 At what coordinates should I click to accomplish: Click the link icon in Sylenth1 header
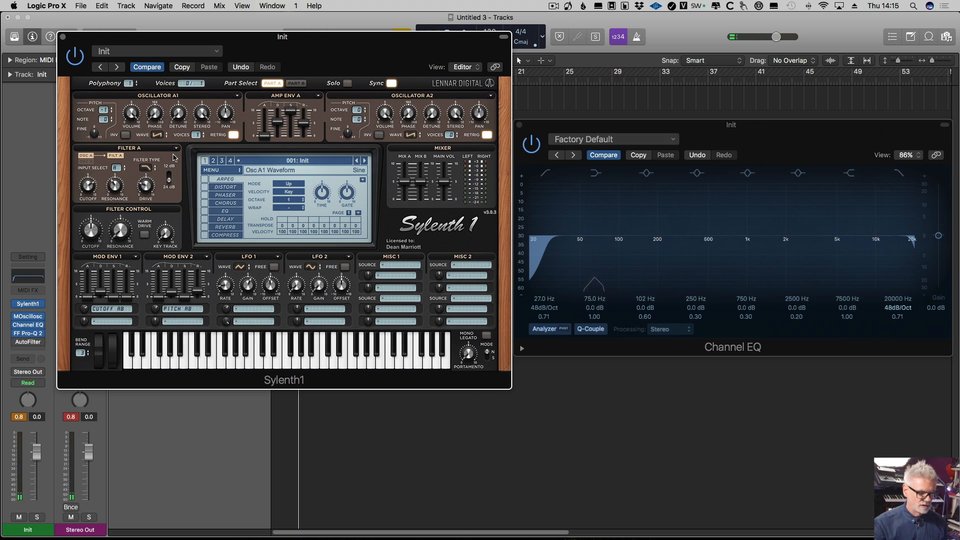click(495, 67)
